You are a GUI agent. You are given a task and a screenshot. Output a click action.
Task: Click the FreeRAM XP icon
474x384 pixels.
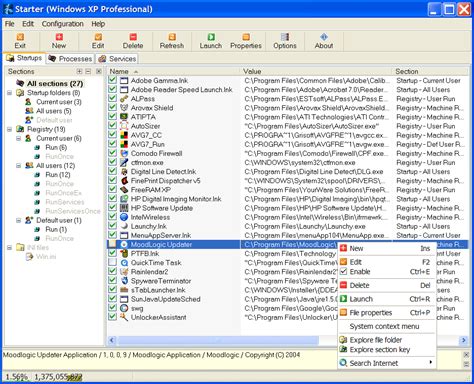(124, 190)
